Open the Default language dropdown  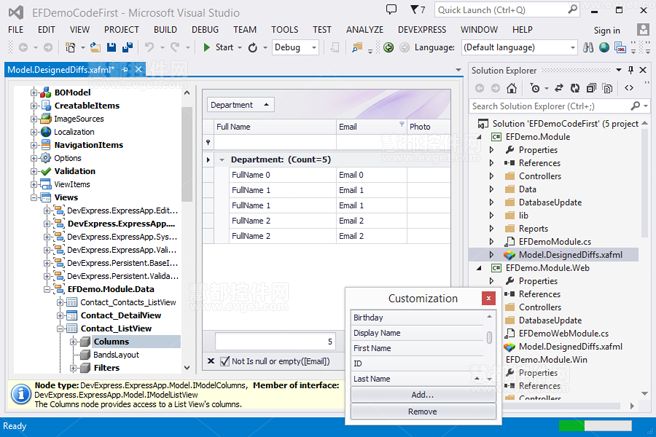click(572, 48)
